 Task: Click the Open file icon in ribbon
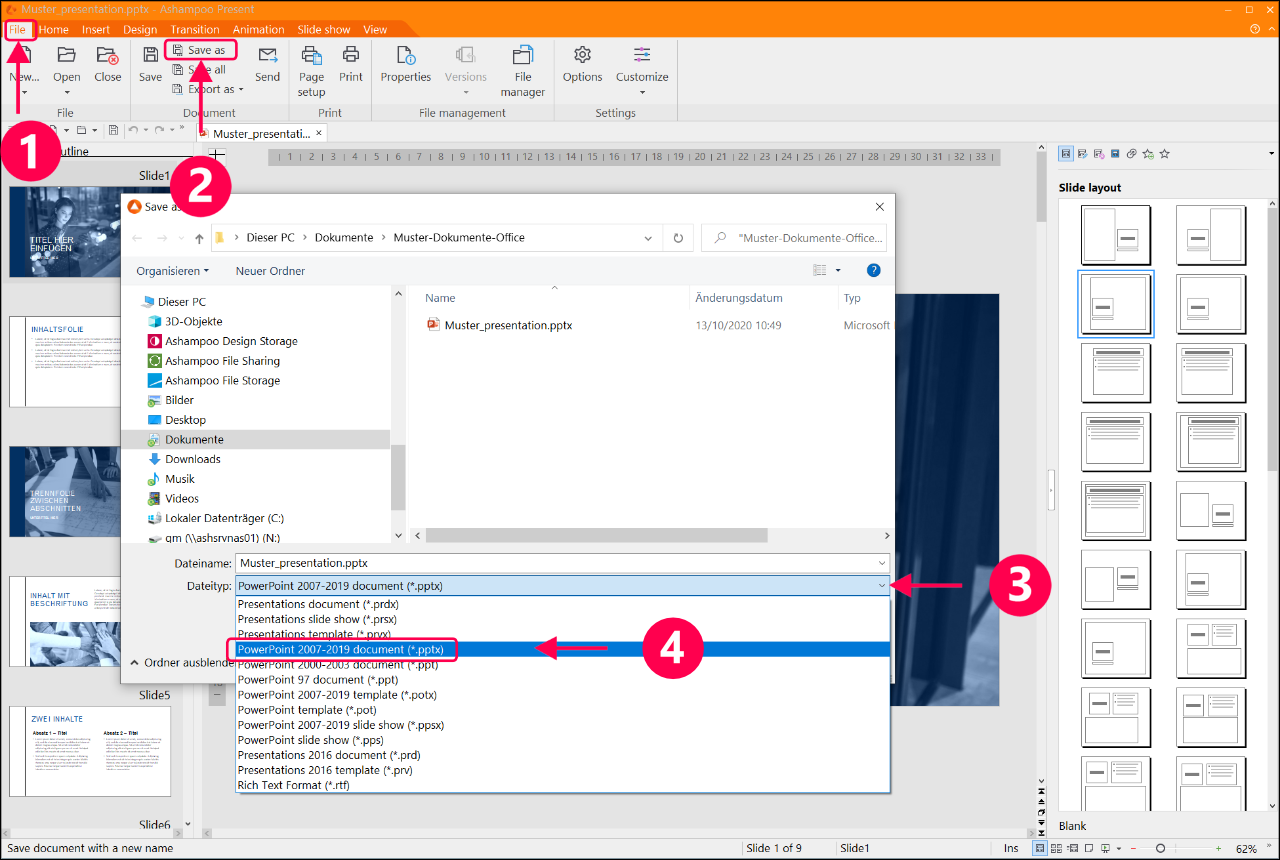[66, 56]
